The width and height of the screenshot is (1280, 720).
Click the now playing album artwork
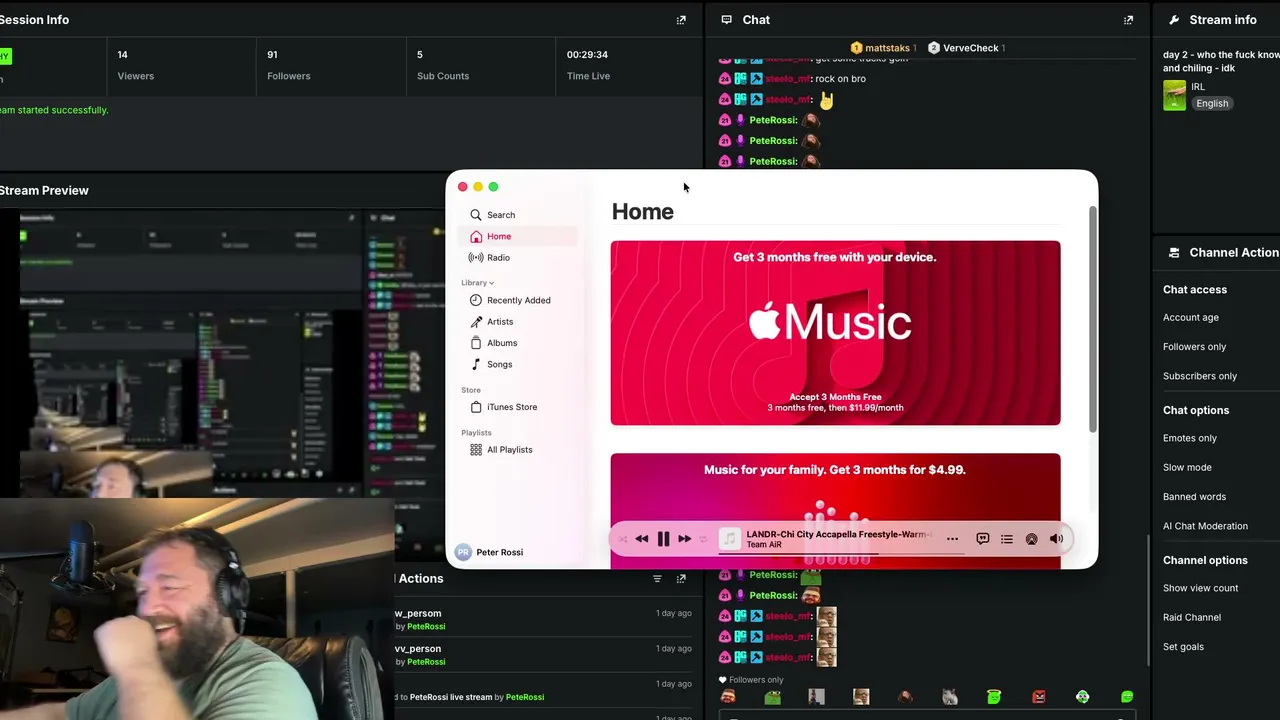pyautogui.click(x=730, y=539)
